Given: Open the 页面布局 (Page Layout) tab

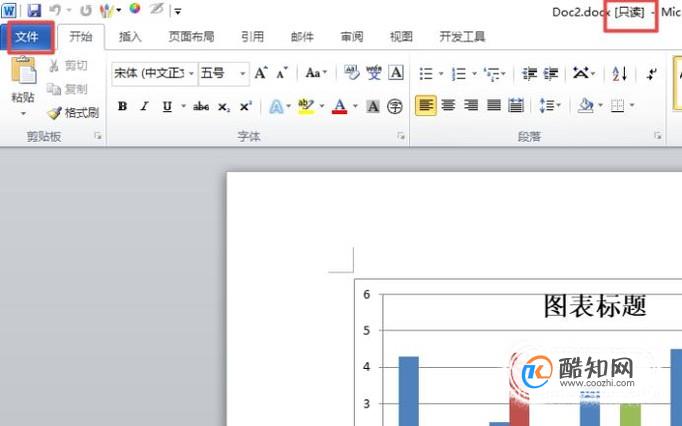Looking at the screenshot, I should [191, 37].
